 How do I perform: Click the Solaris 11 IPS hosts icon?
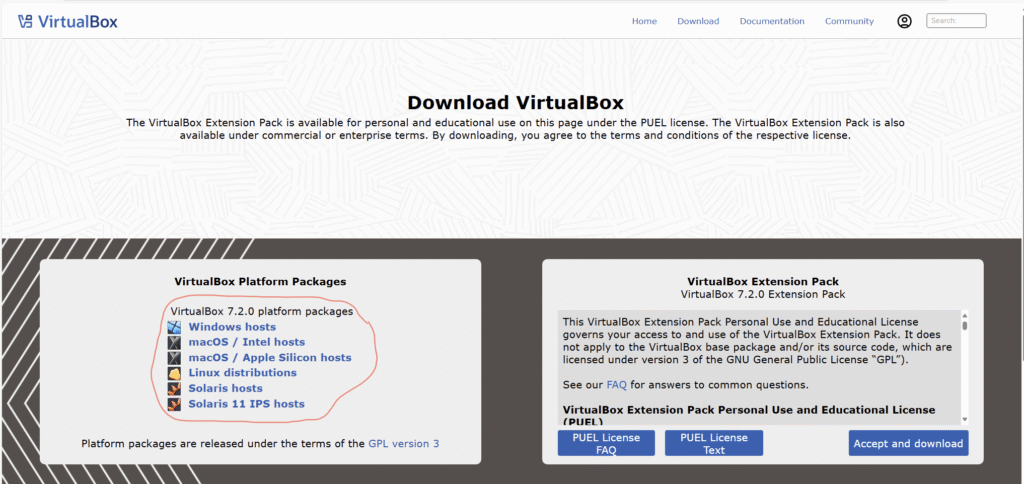[x=175, y=404]
